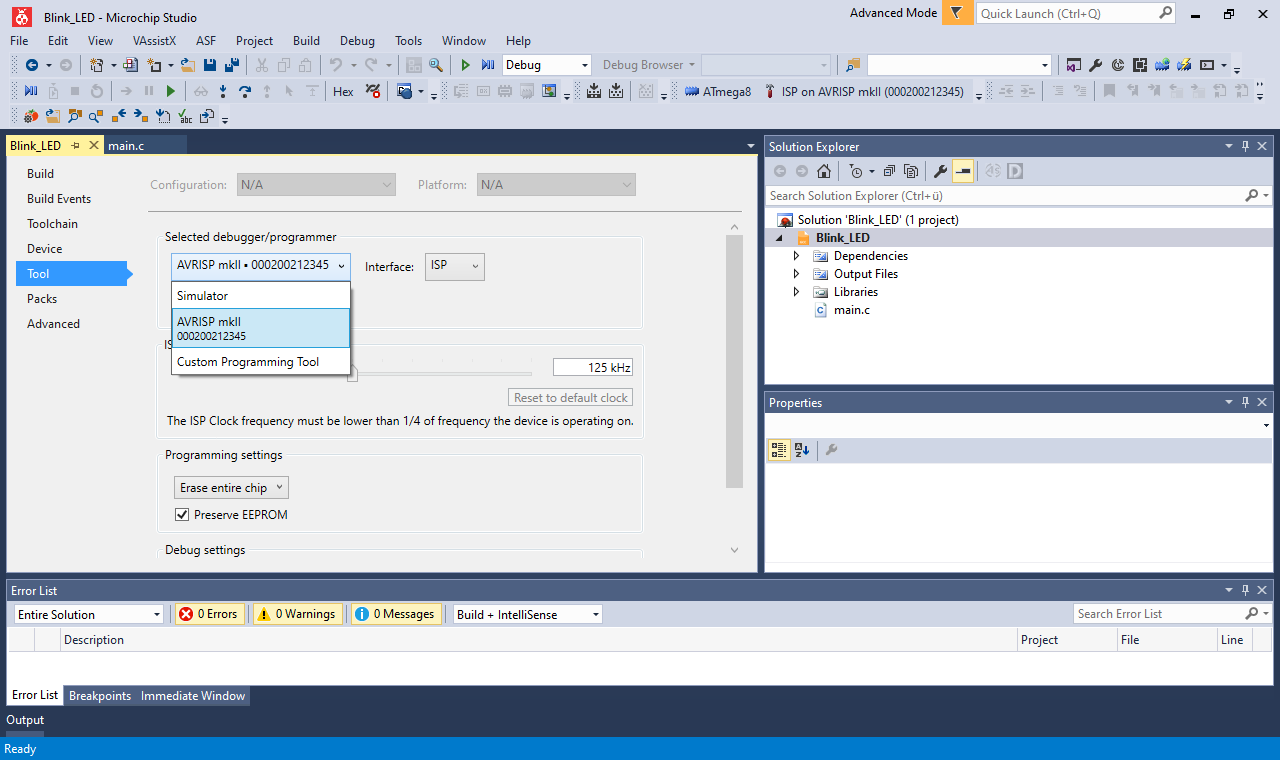The image size is (1280, 760).
Task: Click the ISP clock slider thumb
Action: pyautogui.click(x=352, y=374)
